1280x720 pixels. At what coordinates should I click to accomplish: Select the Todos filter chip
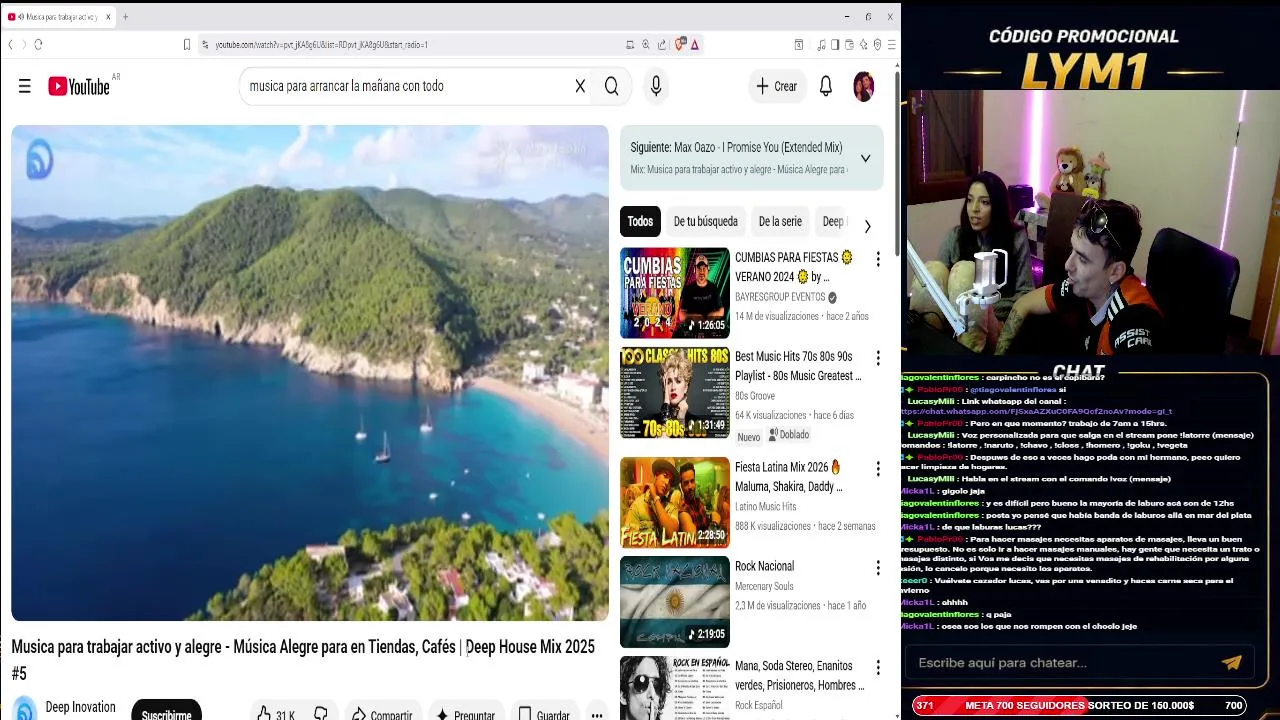(x=640, y=221)
